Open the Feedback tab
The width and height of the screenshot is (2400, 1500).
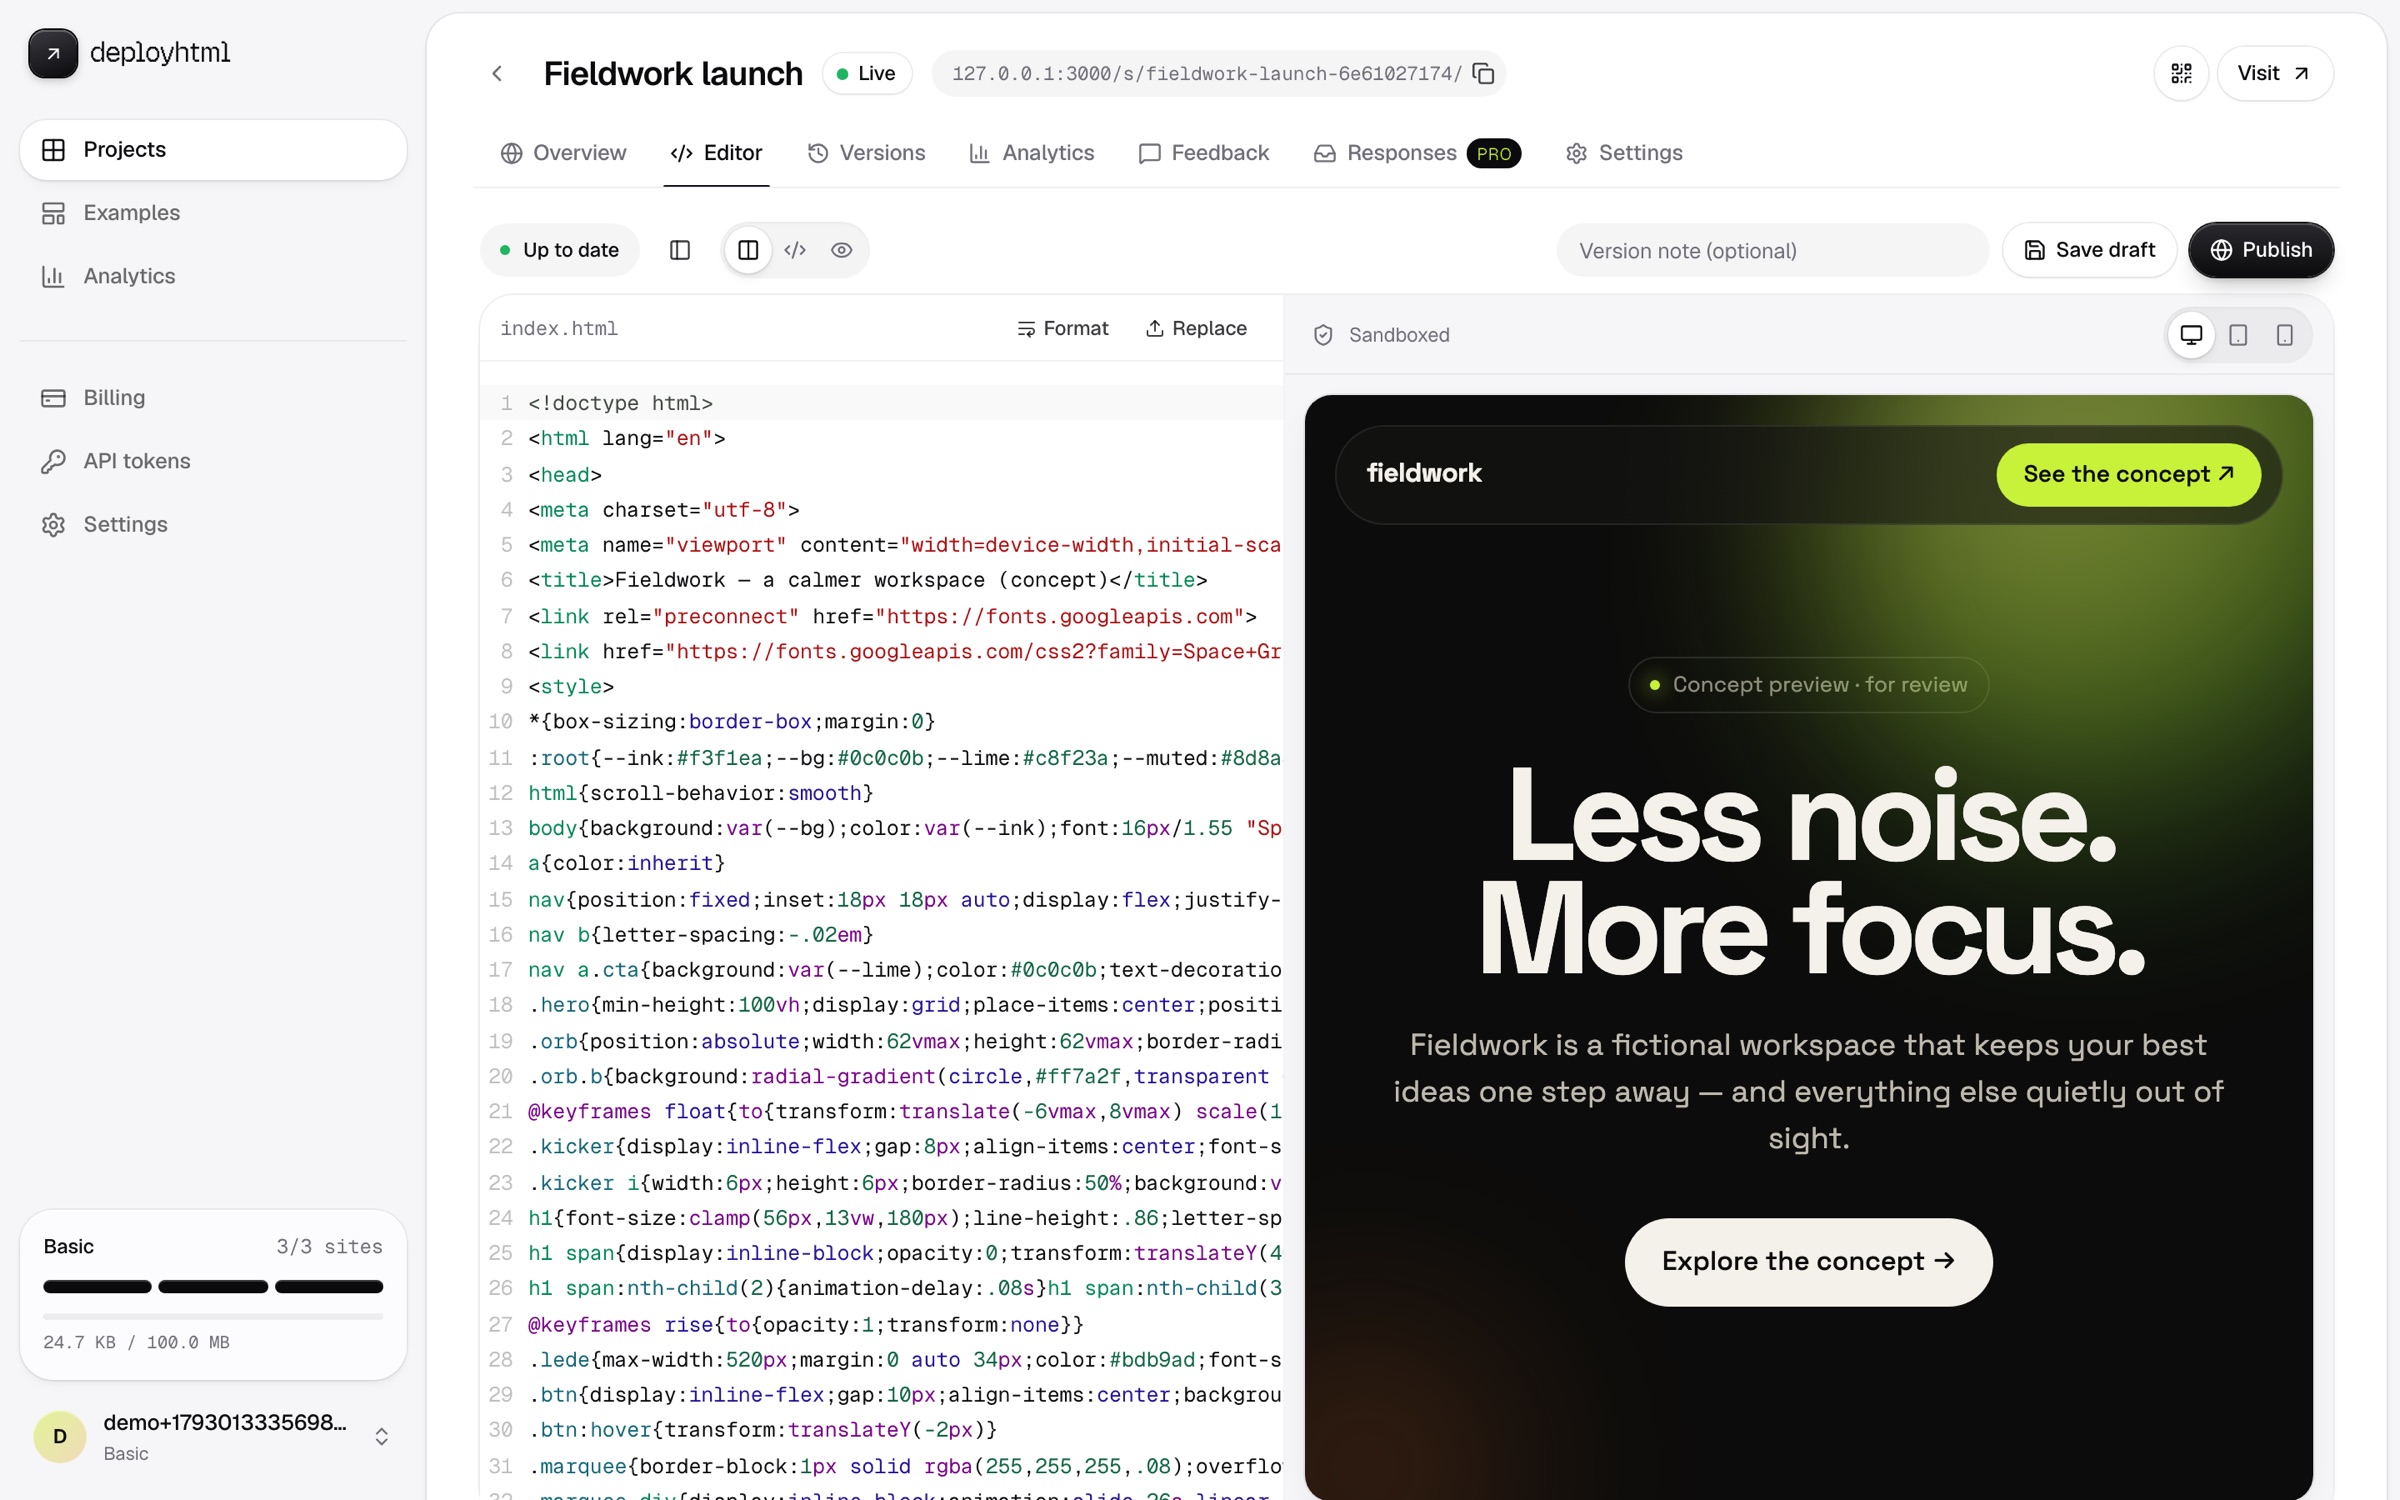pos(1204,153)
